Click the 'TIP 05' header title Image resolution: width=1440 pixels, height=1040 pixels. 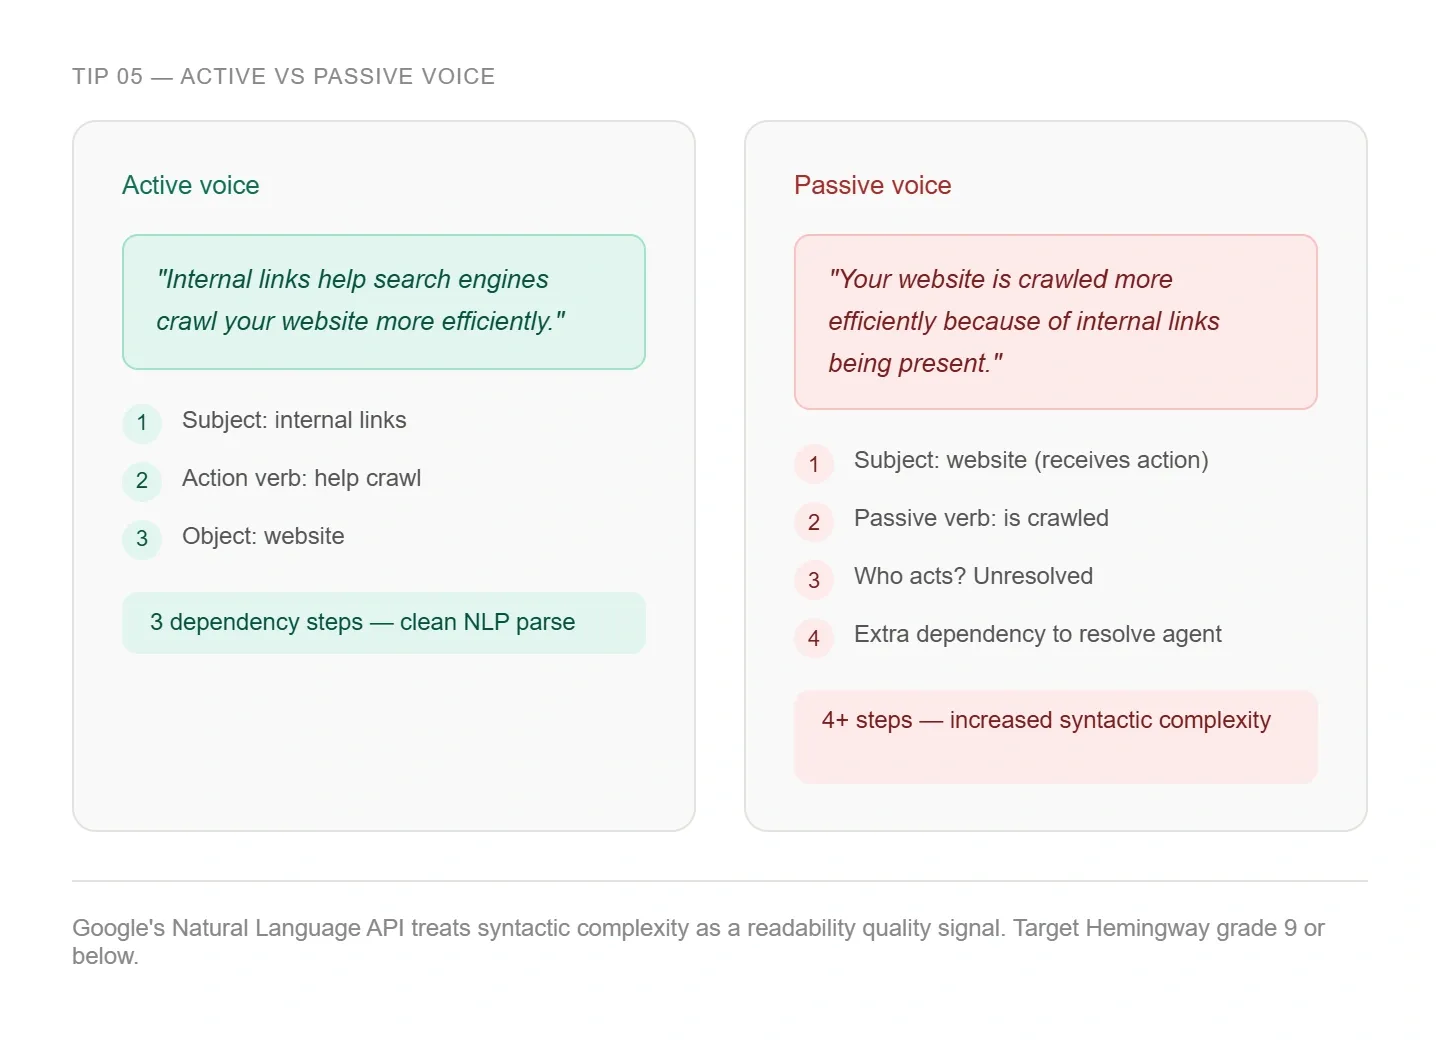pyautogui.click(x=283, y=77)
